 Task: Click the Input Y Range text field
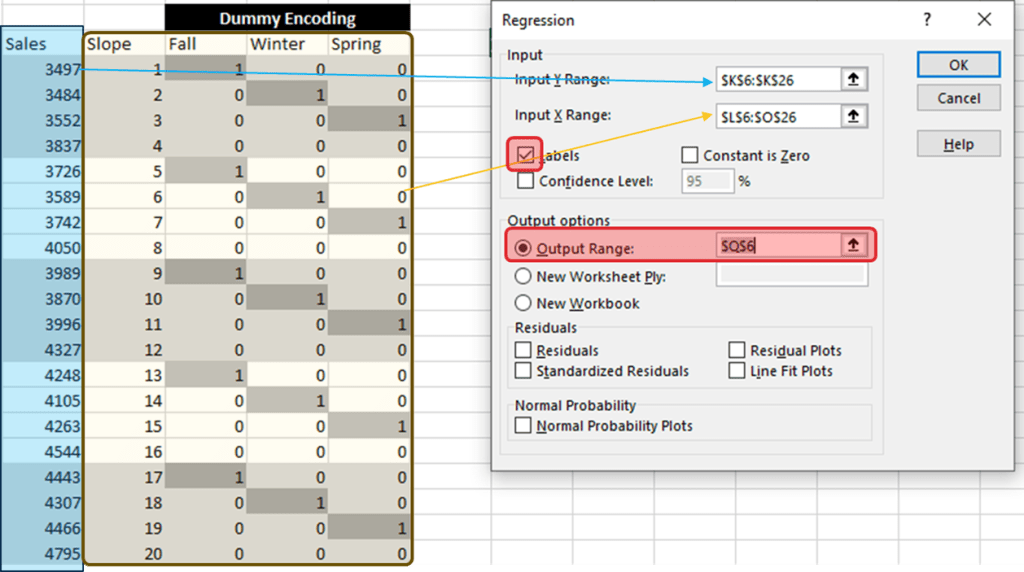[x=776, y=80]
